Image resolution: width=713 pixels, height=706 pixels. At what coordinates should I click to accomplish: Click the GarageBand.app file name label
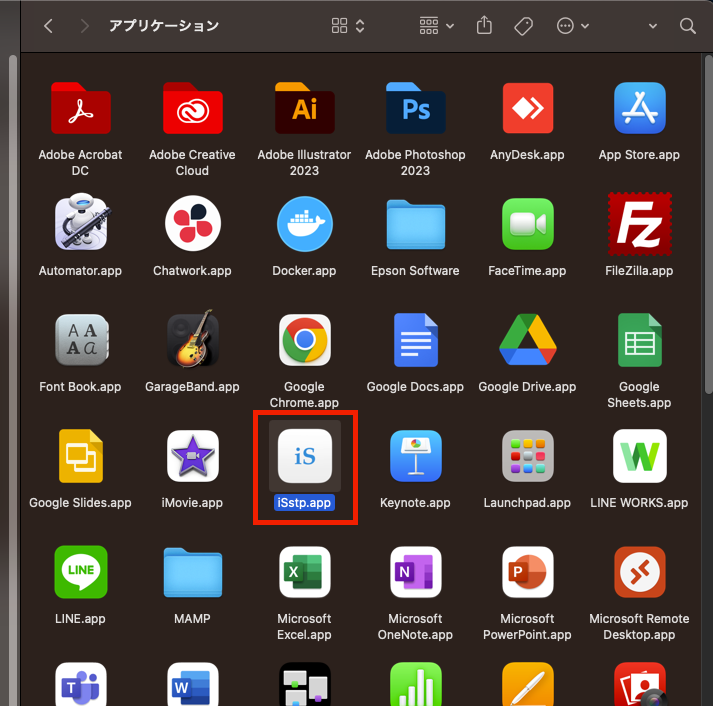point(192,387)
